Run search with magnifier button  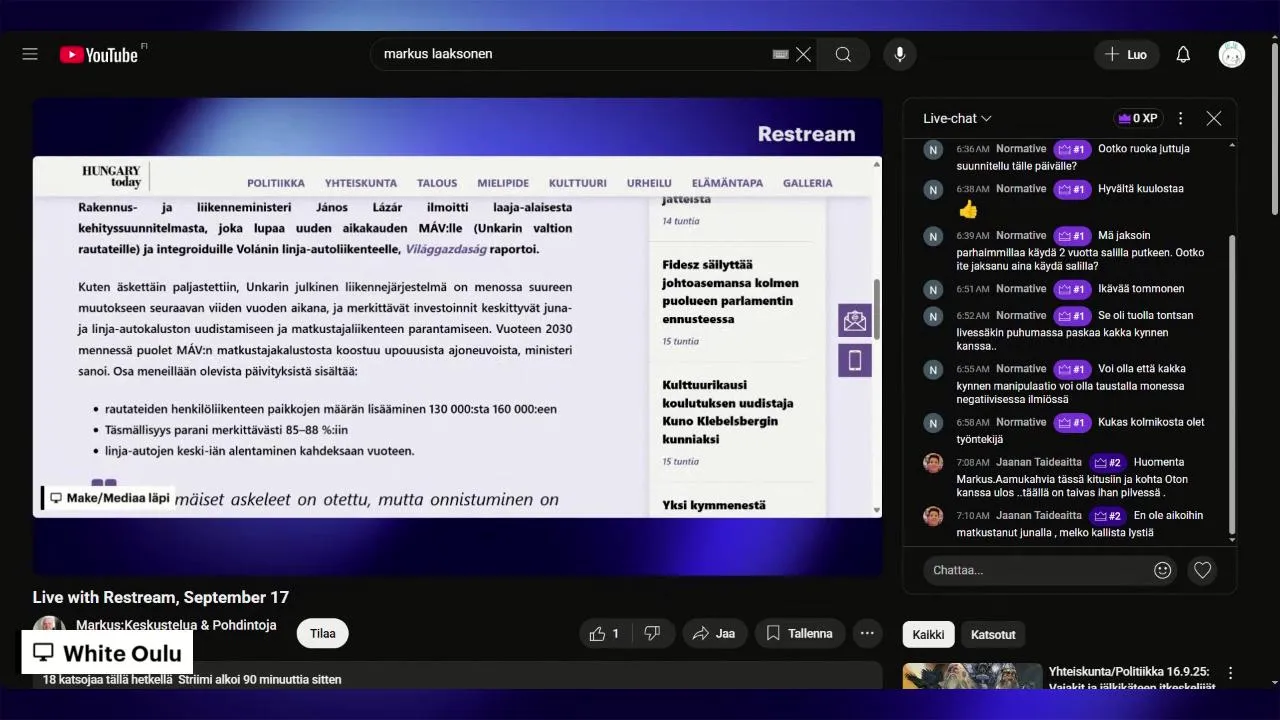coord(843,54)
